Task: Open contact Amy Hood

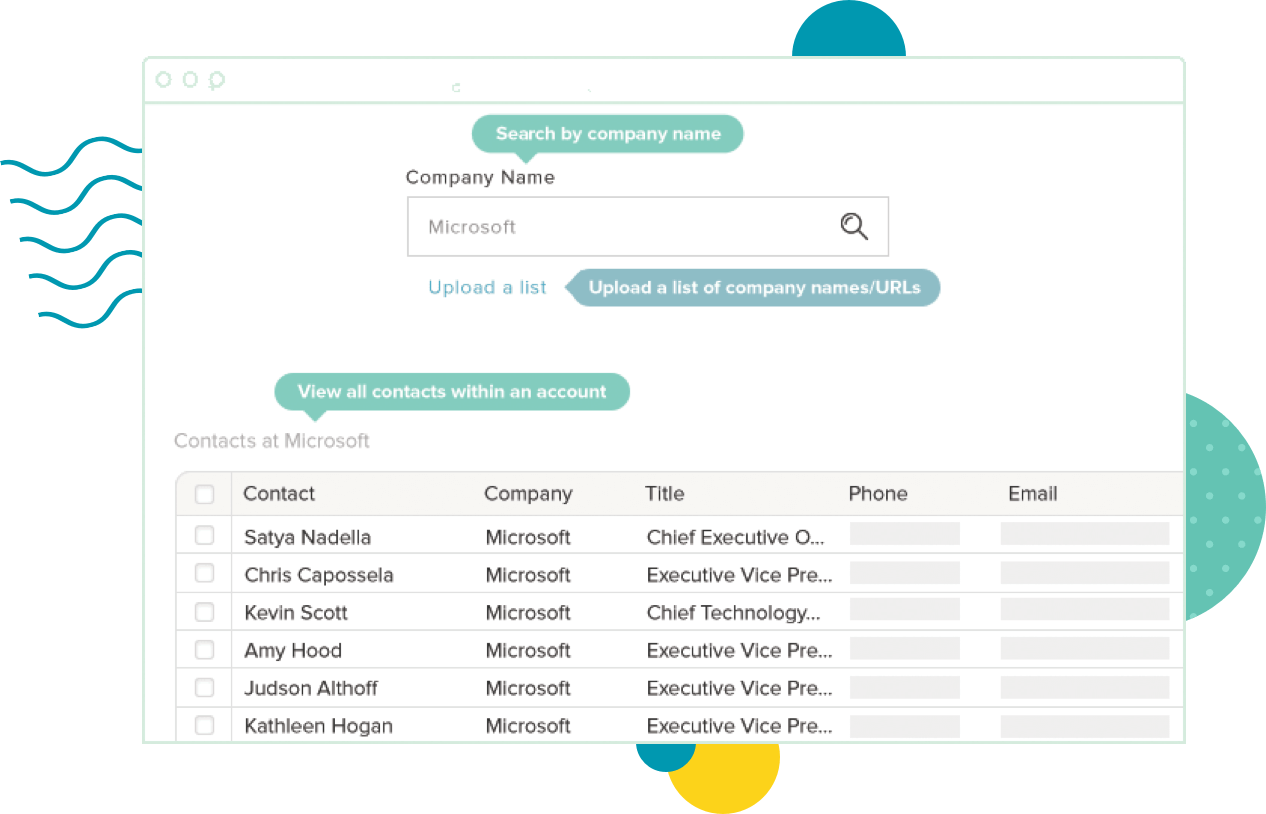Action: click(293, 651)
